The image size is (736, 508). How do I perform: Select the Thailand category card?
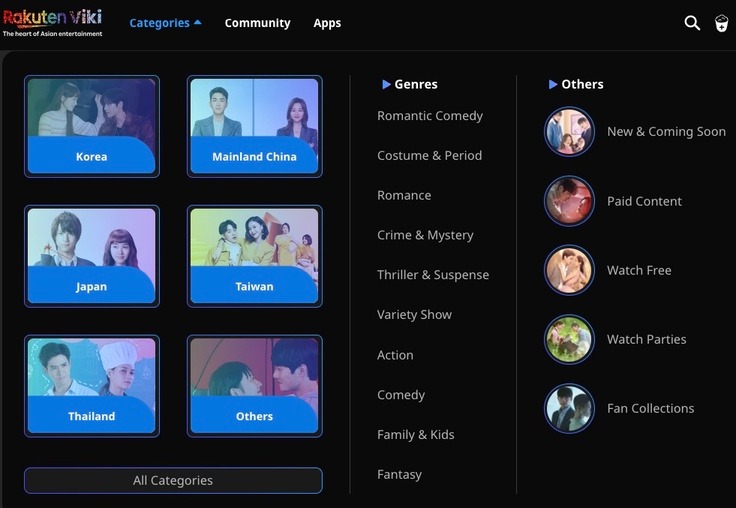(92, 386)
